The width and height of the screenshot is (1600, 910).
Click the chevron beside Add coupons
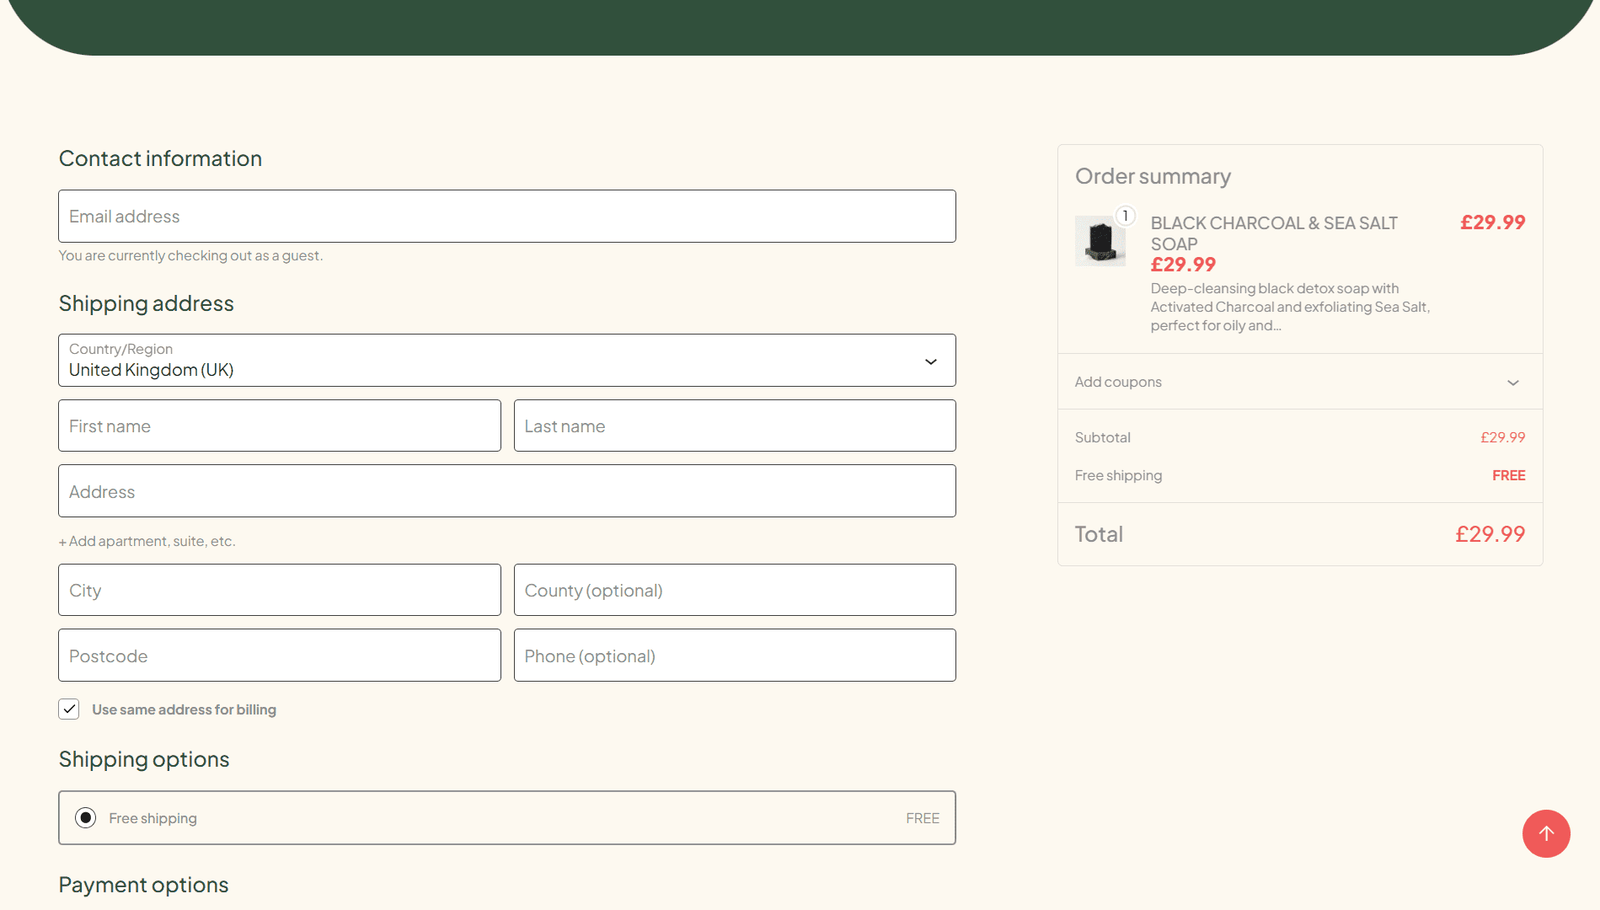(x=1513, y=383)
